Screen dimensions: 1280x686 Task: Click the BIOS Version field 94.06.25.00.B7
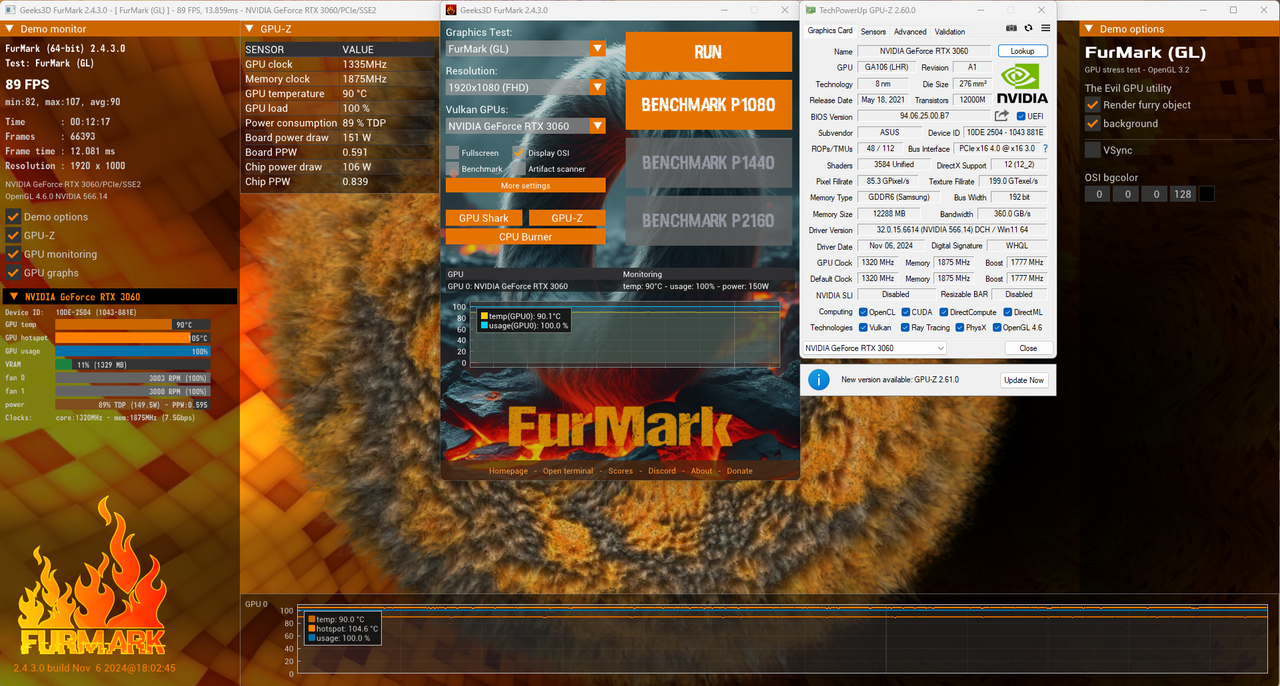(x=924, y=116)
